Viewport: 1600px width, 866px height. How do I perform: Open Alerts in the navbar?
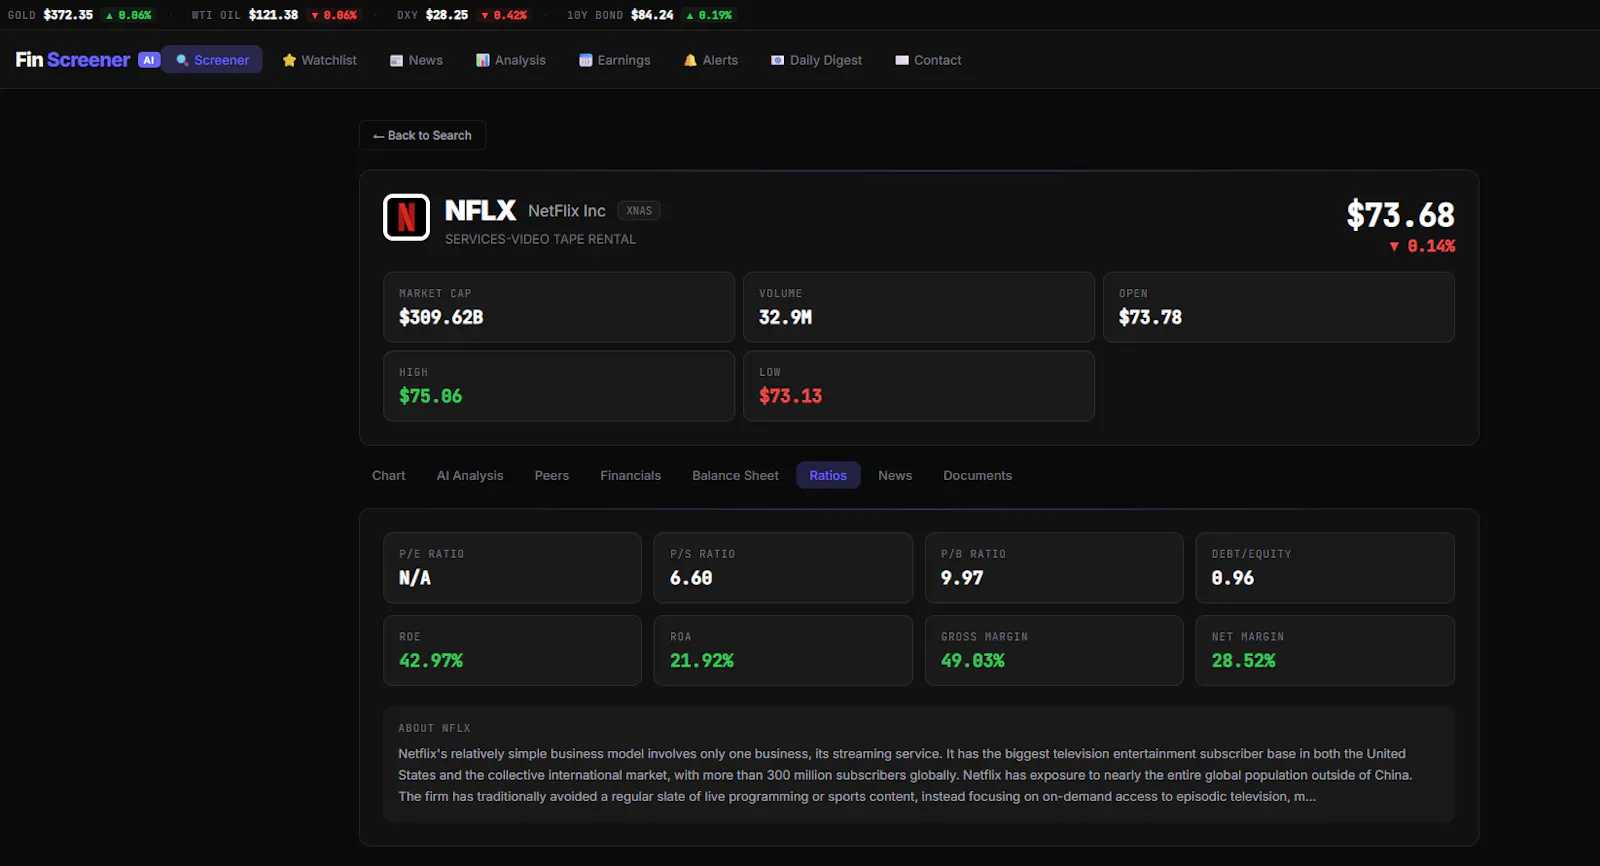click(711, 60)
